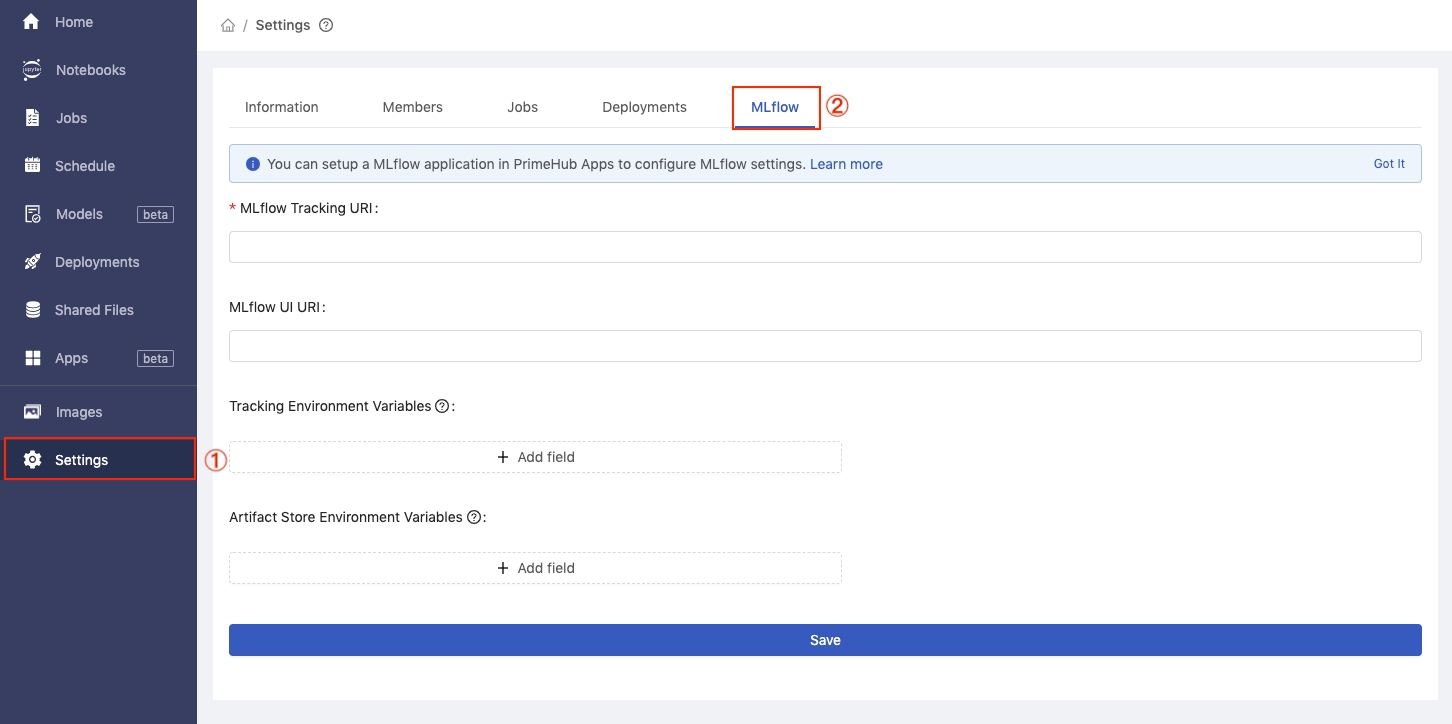Click the 'MLflow Tracking URI' label
Screen dimensions: 1452x724
coord(308,208)
